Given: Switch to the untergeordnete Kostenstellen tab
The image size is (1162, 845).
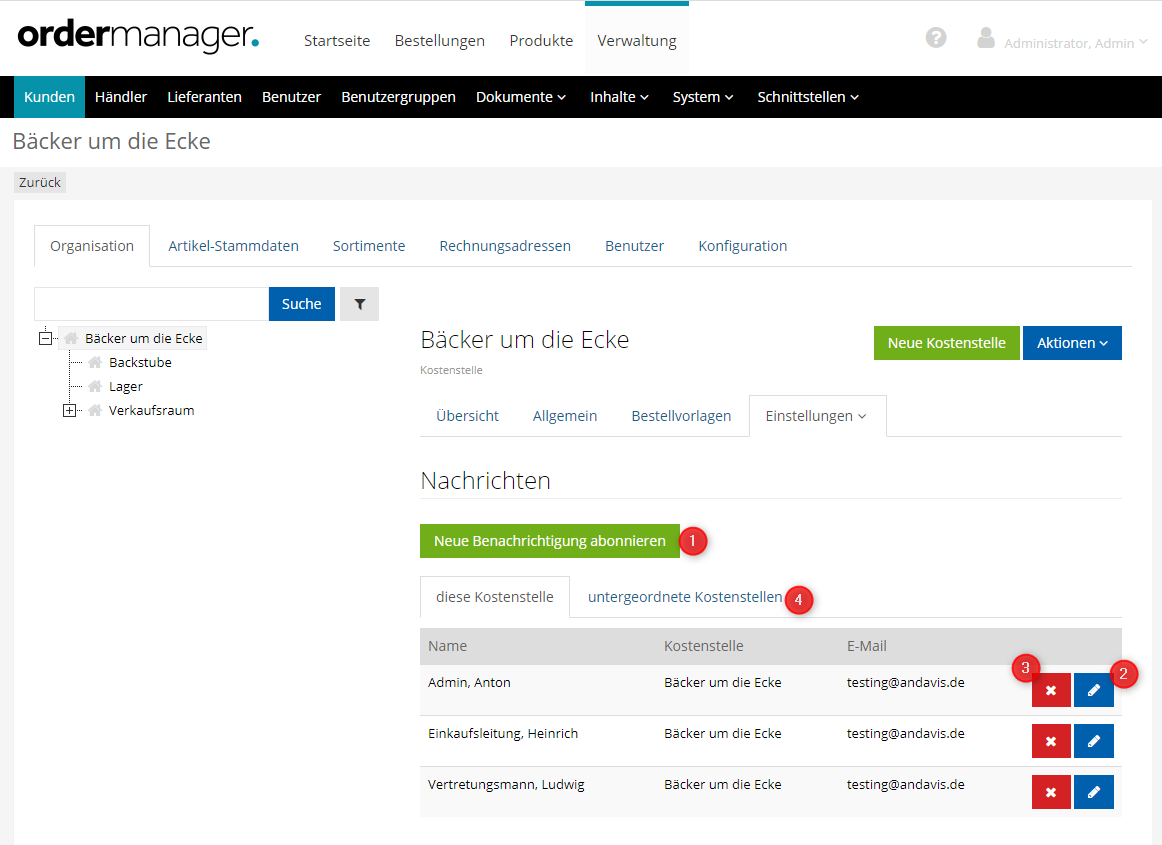Looking at the screenshot, I should tap(685, 597).
